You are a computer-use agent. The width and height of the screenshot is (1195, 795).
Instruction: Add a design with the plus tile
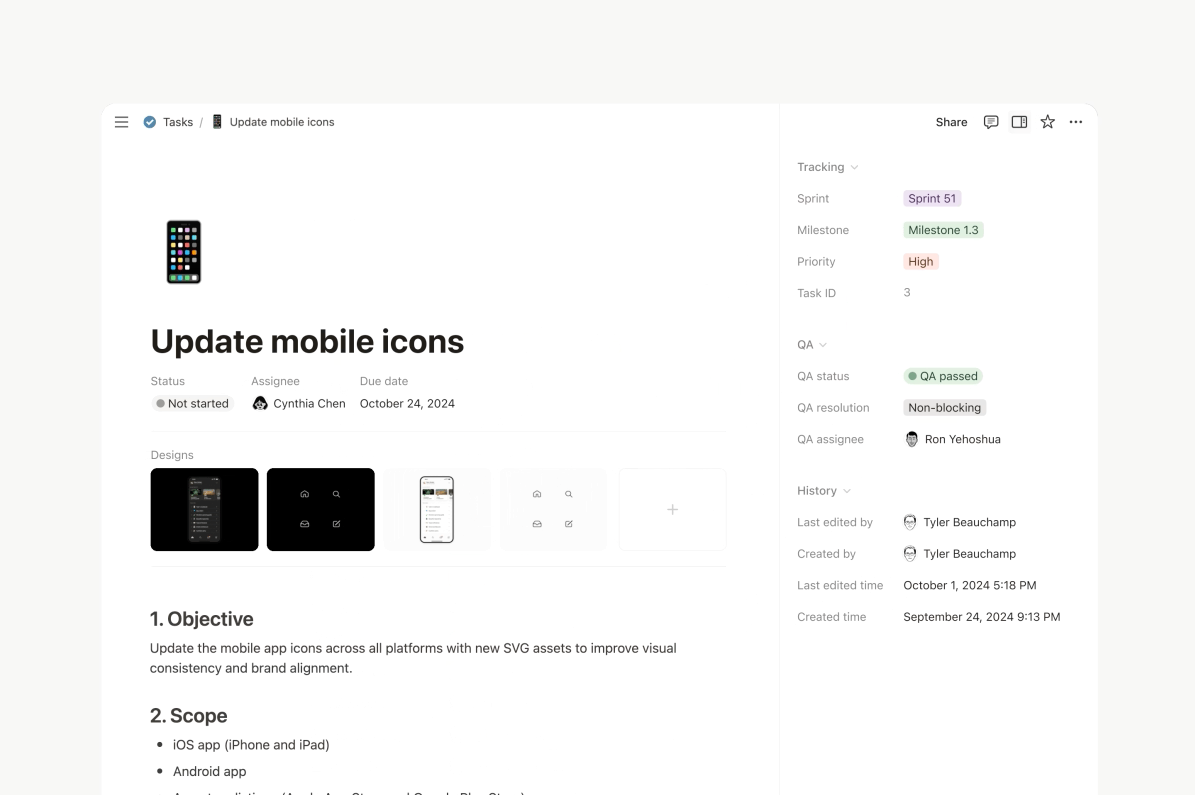[x=671, y=509]
